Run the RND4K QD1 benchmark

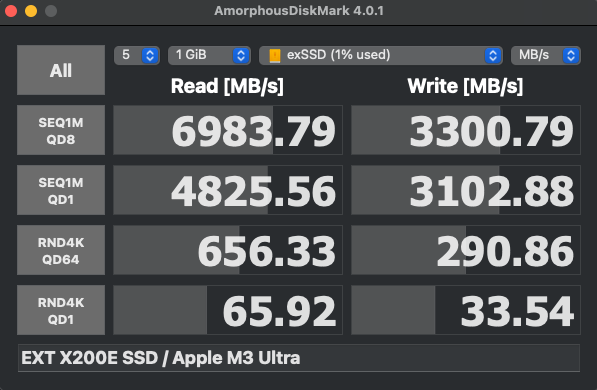pos(61,310)
